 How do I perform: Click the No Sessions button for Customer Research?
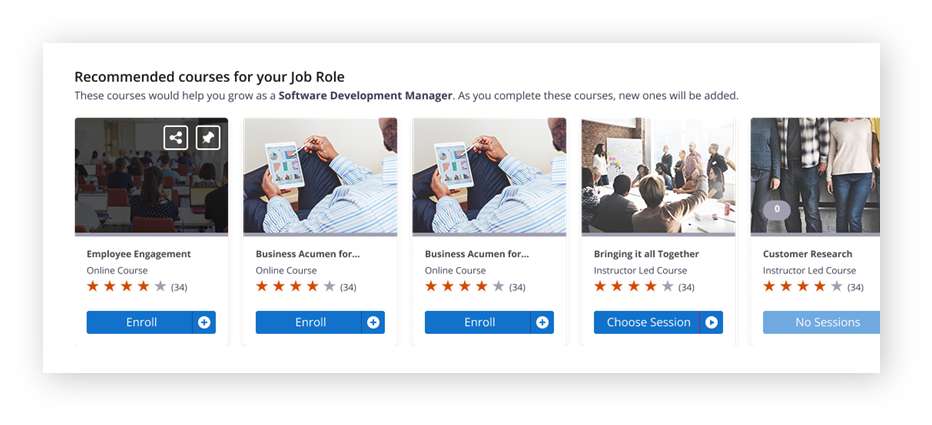point(826,322)
